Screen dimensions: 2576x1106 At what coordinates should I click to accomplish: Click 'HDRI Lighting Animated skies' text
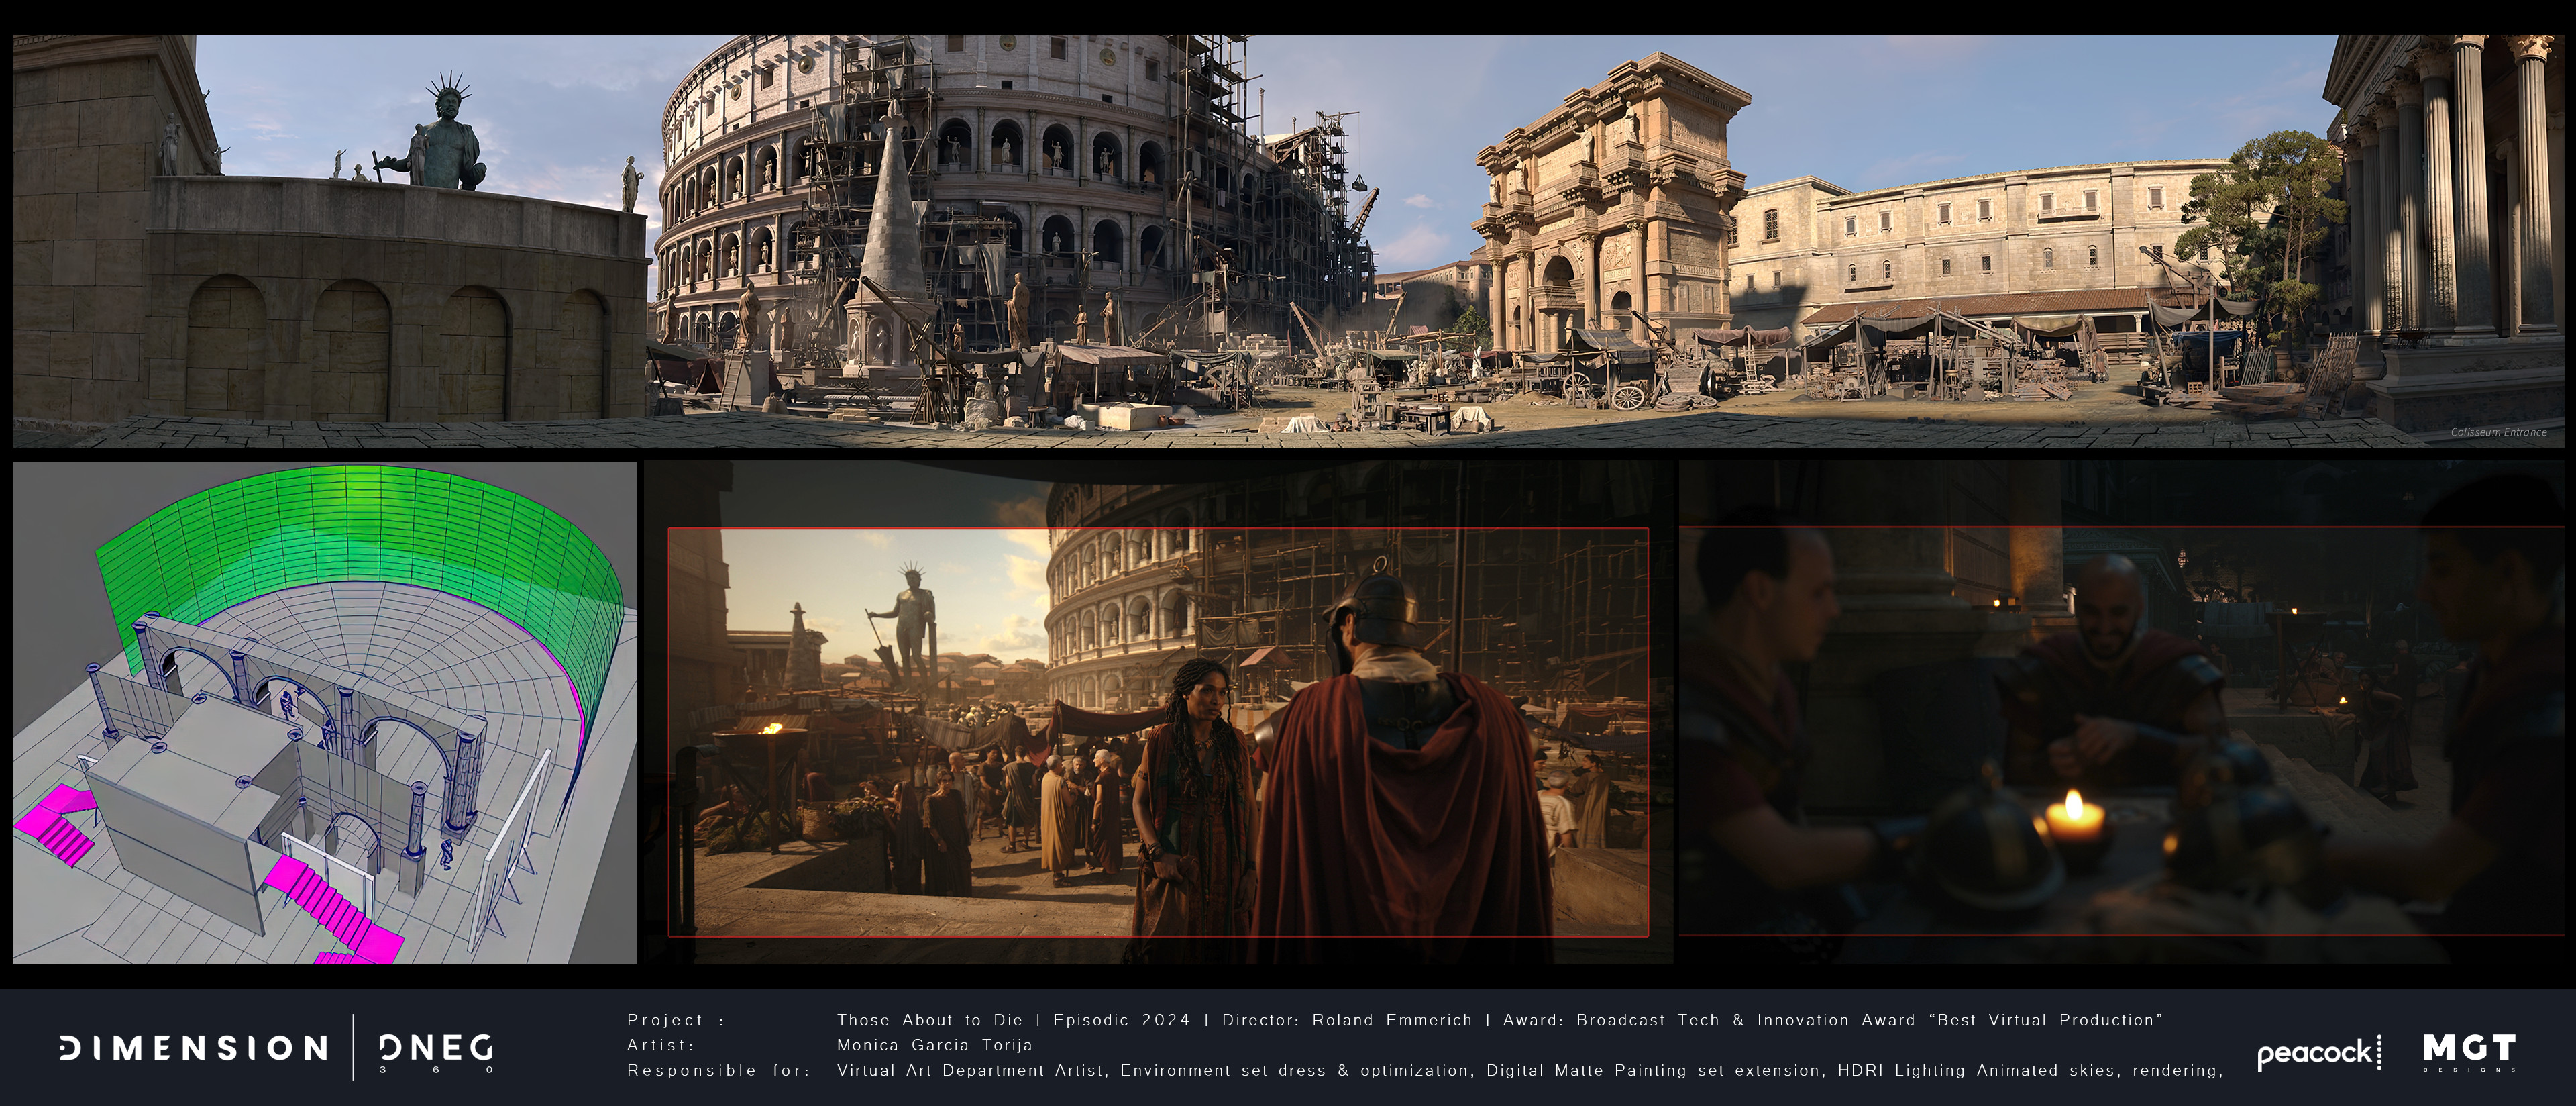tap(1980, 1070)
